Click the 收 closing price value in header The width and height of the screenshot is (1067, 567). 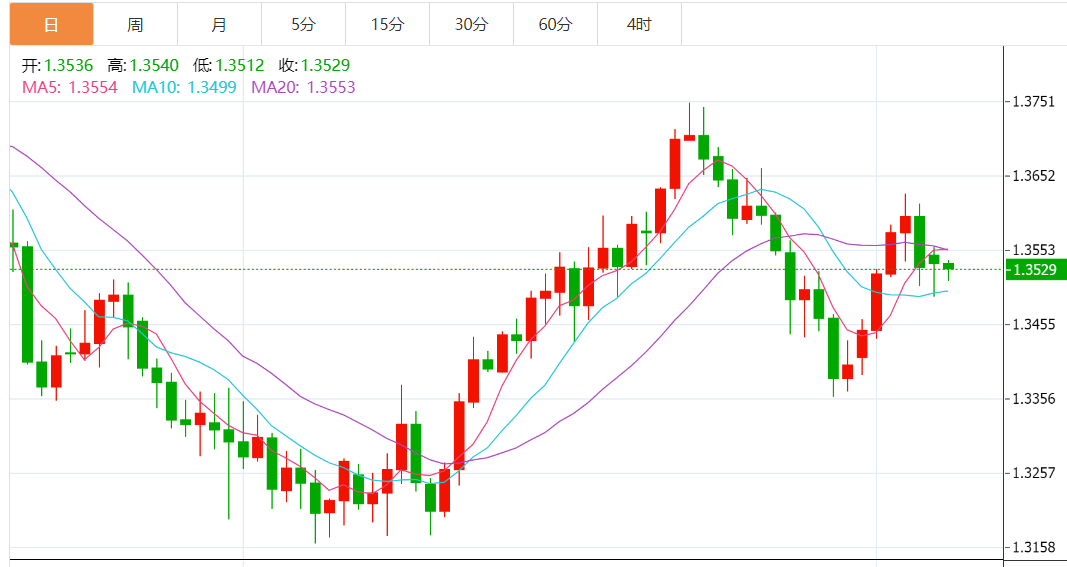point(325,66)
